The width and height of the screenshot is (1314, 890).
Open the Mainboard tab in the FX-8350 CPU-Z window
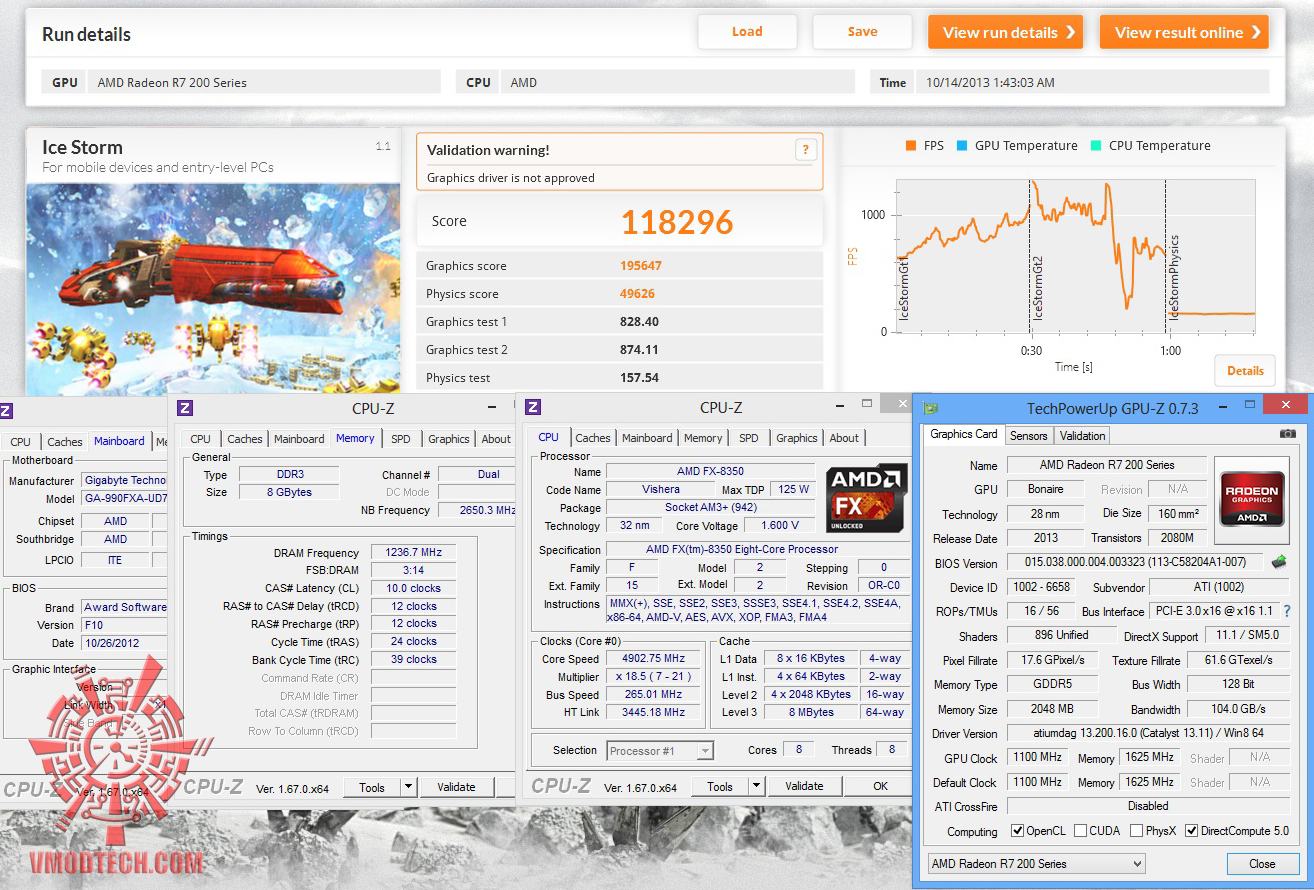[648, 438]
